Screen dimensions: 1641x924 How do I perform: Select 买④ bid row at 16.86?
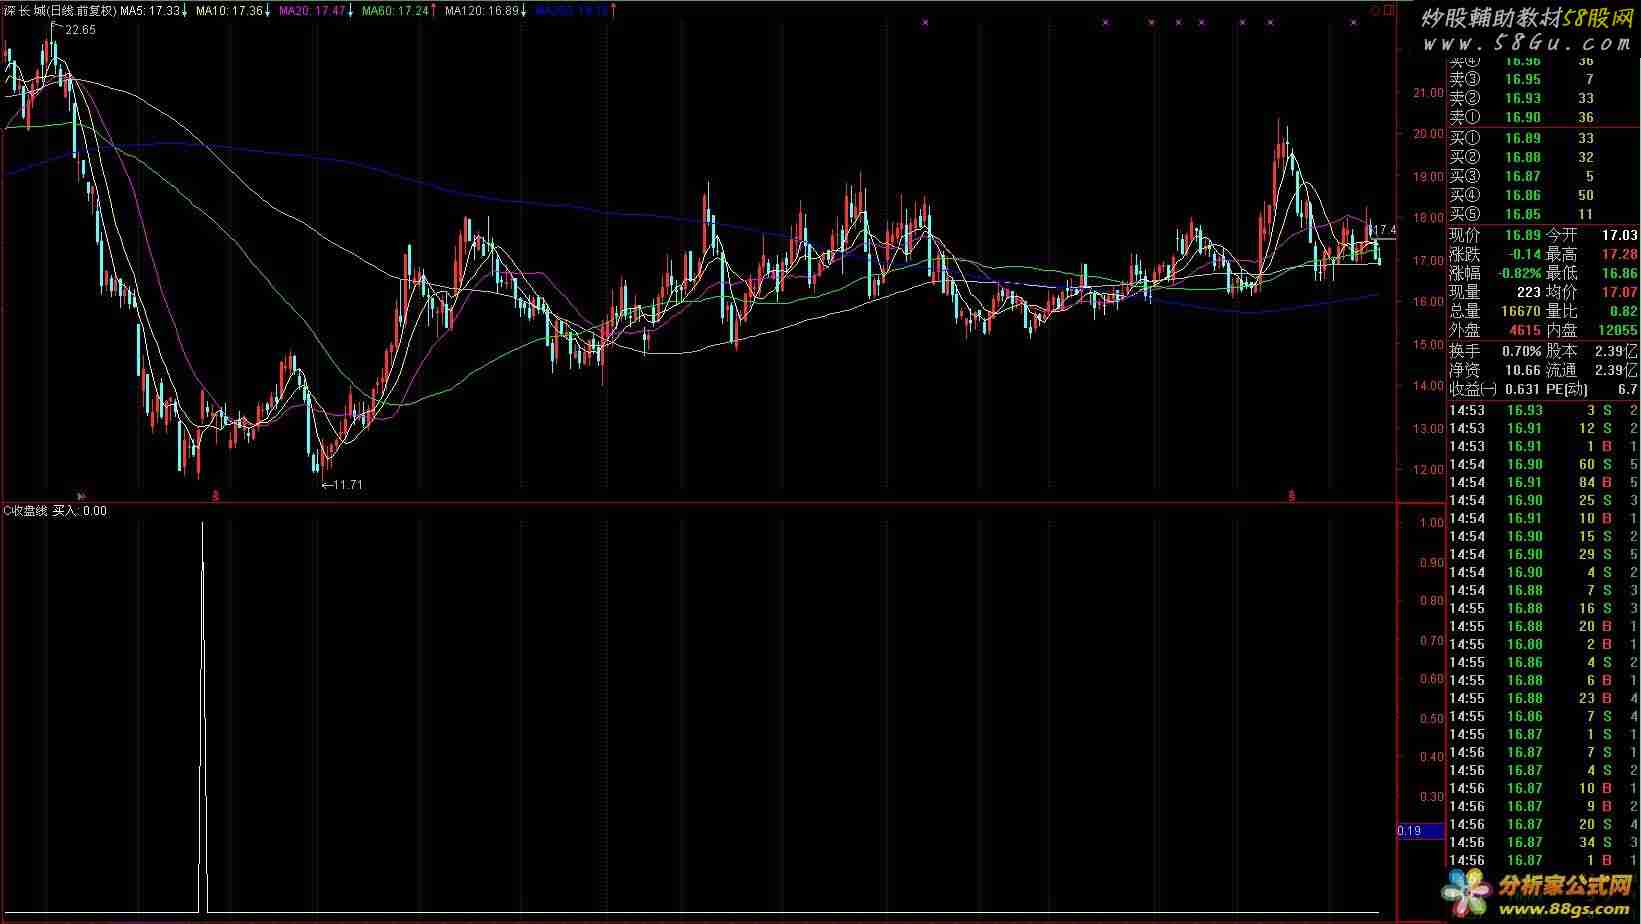tap(1544, 195)
